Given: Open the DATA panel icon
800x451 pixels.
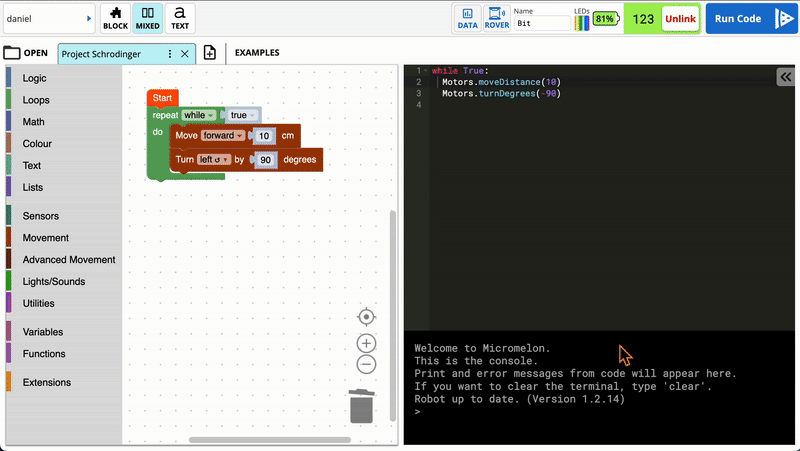Looking at the screenshot, I should point(468,18).
